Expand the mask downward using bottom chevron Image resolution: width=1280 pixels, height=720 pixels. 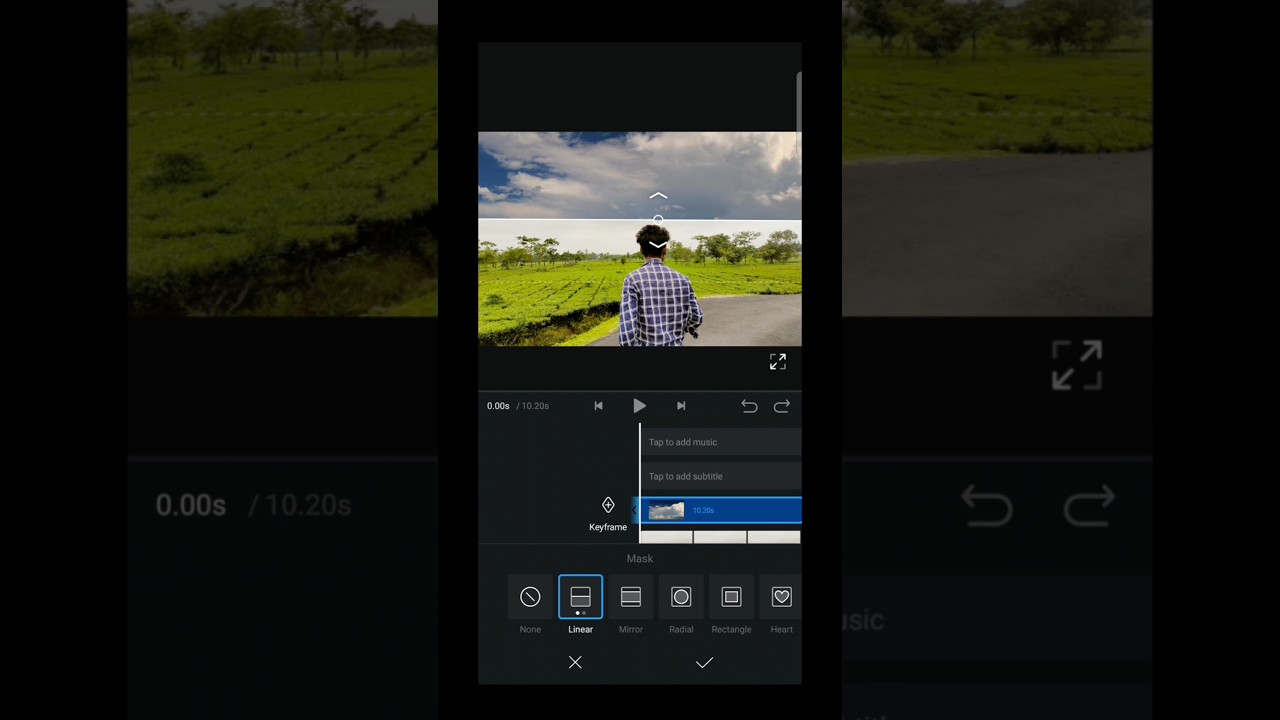658,244
